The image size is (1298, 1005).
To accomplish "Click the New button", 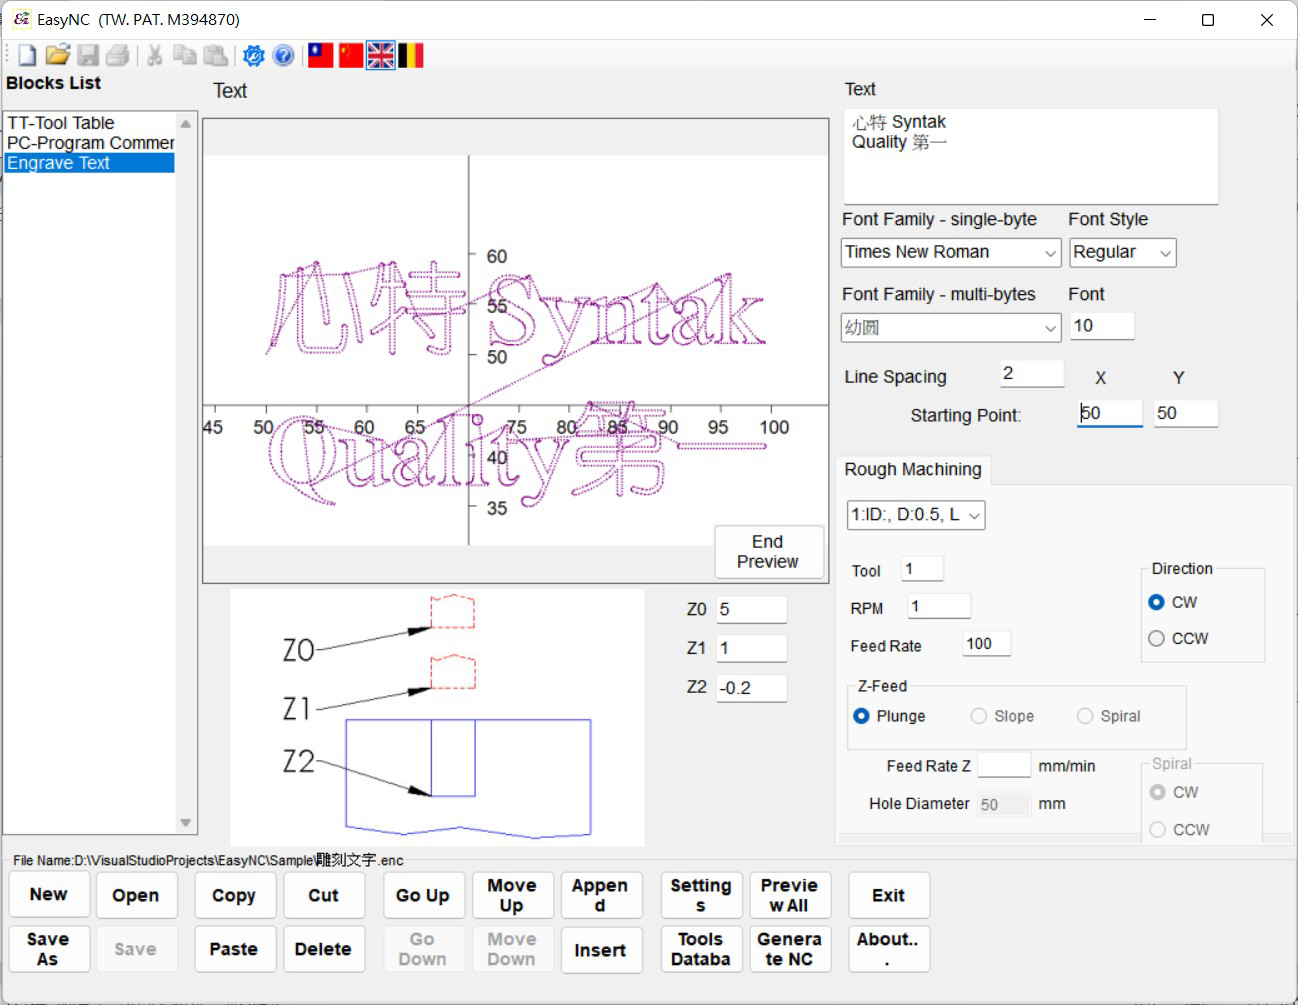I will (48, 895).
